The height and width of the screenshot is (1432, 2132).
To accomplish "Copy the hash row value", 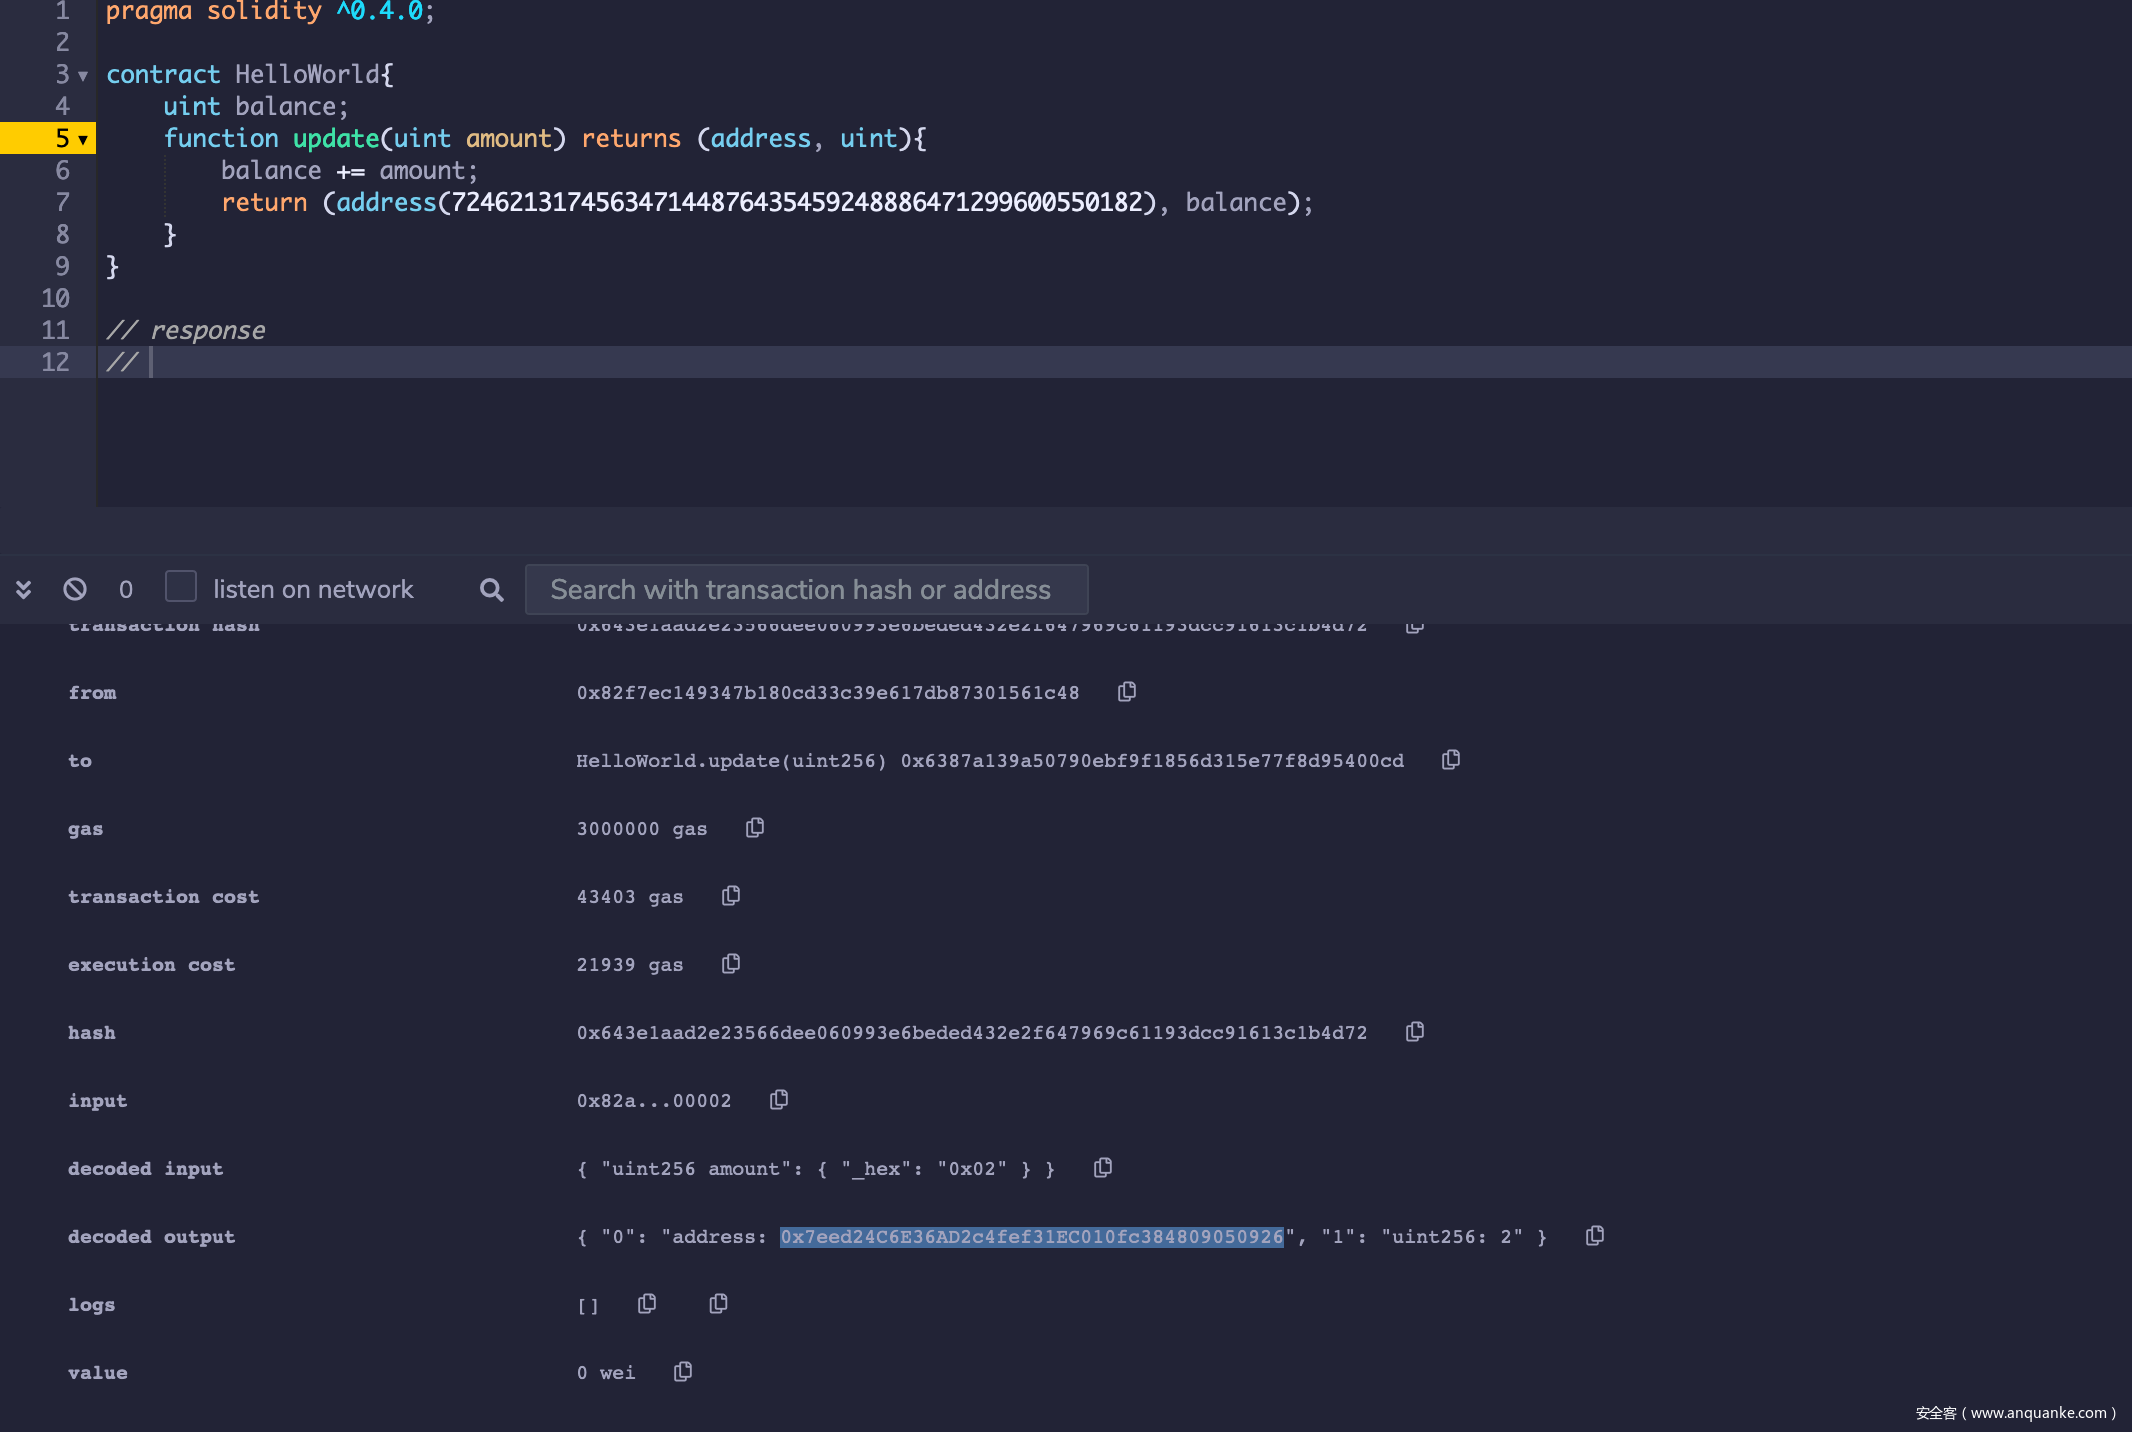I will pyautogui.click(x=1415, y=1032).
